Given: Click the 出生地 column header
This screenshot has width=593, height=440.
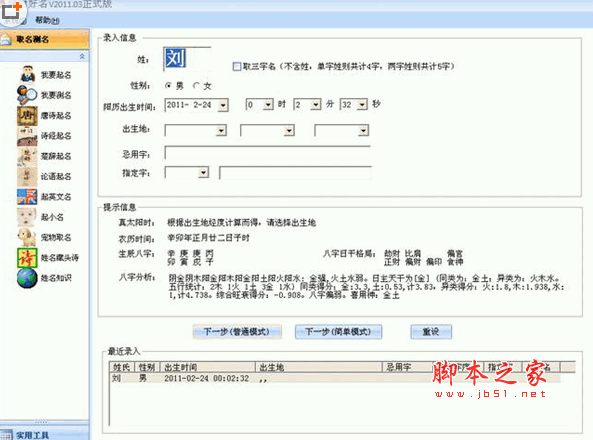Looking at the screenshot, I should pos(319,367).
